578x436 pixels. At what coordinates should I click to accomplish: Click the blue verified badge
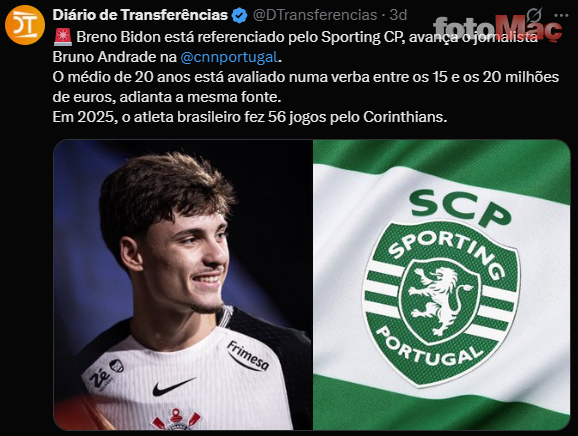pyautogui.click(x=240, y=15)
